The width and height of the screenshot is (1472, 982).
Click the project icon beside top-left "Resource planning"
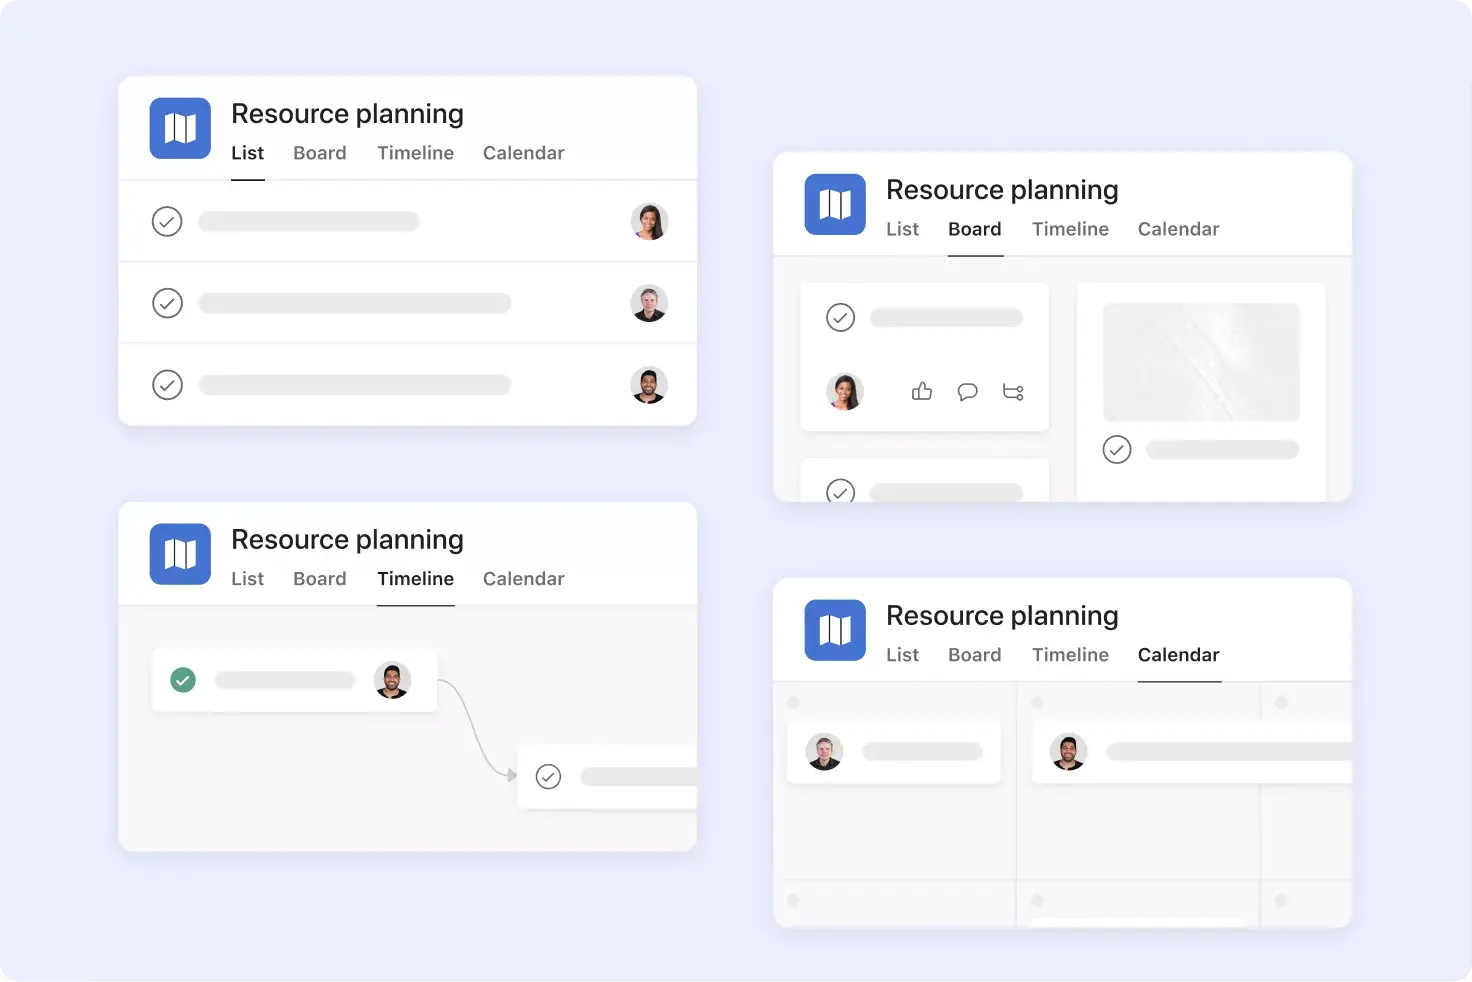point(180,128)
